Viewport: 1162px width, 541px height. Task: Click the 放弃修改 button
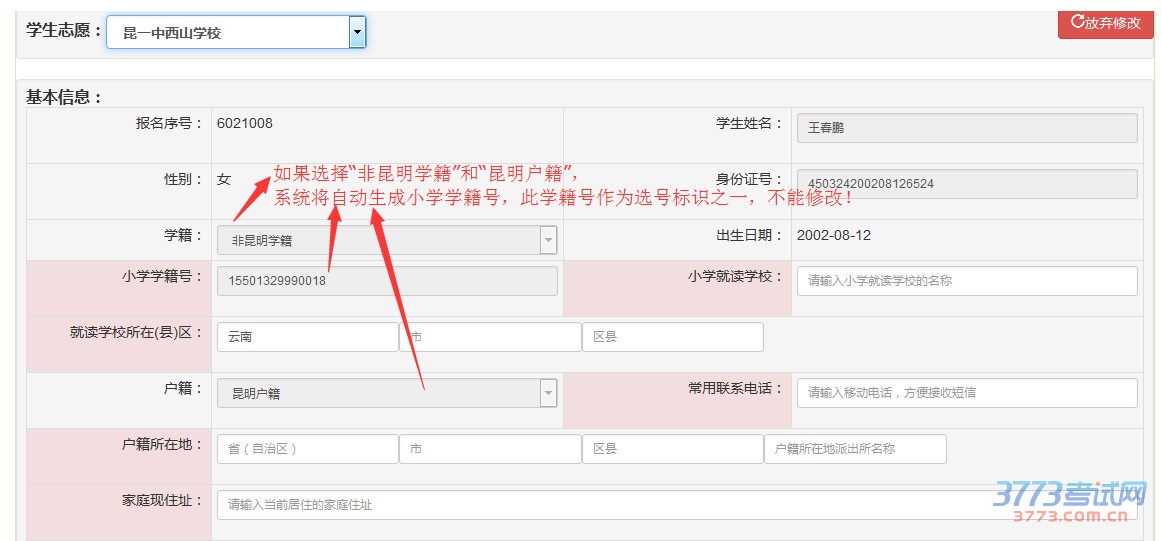coord(1105,22)
